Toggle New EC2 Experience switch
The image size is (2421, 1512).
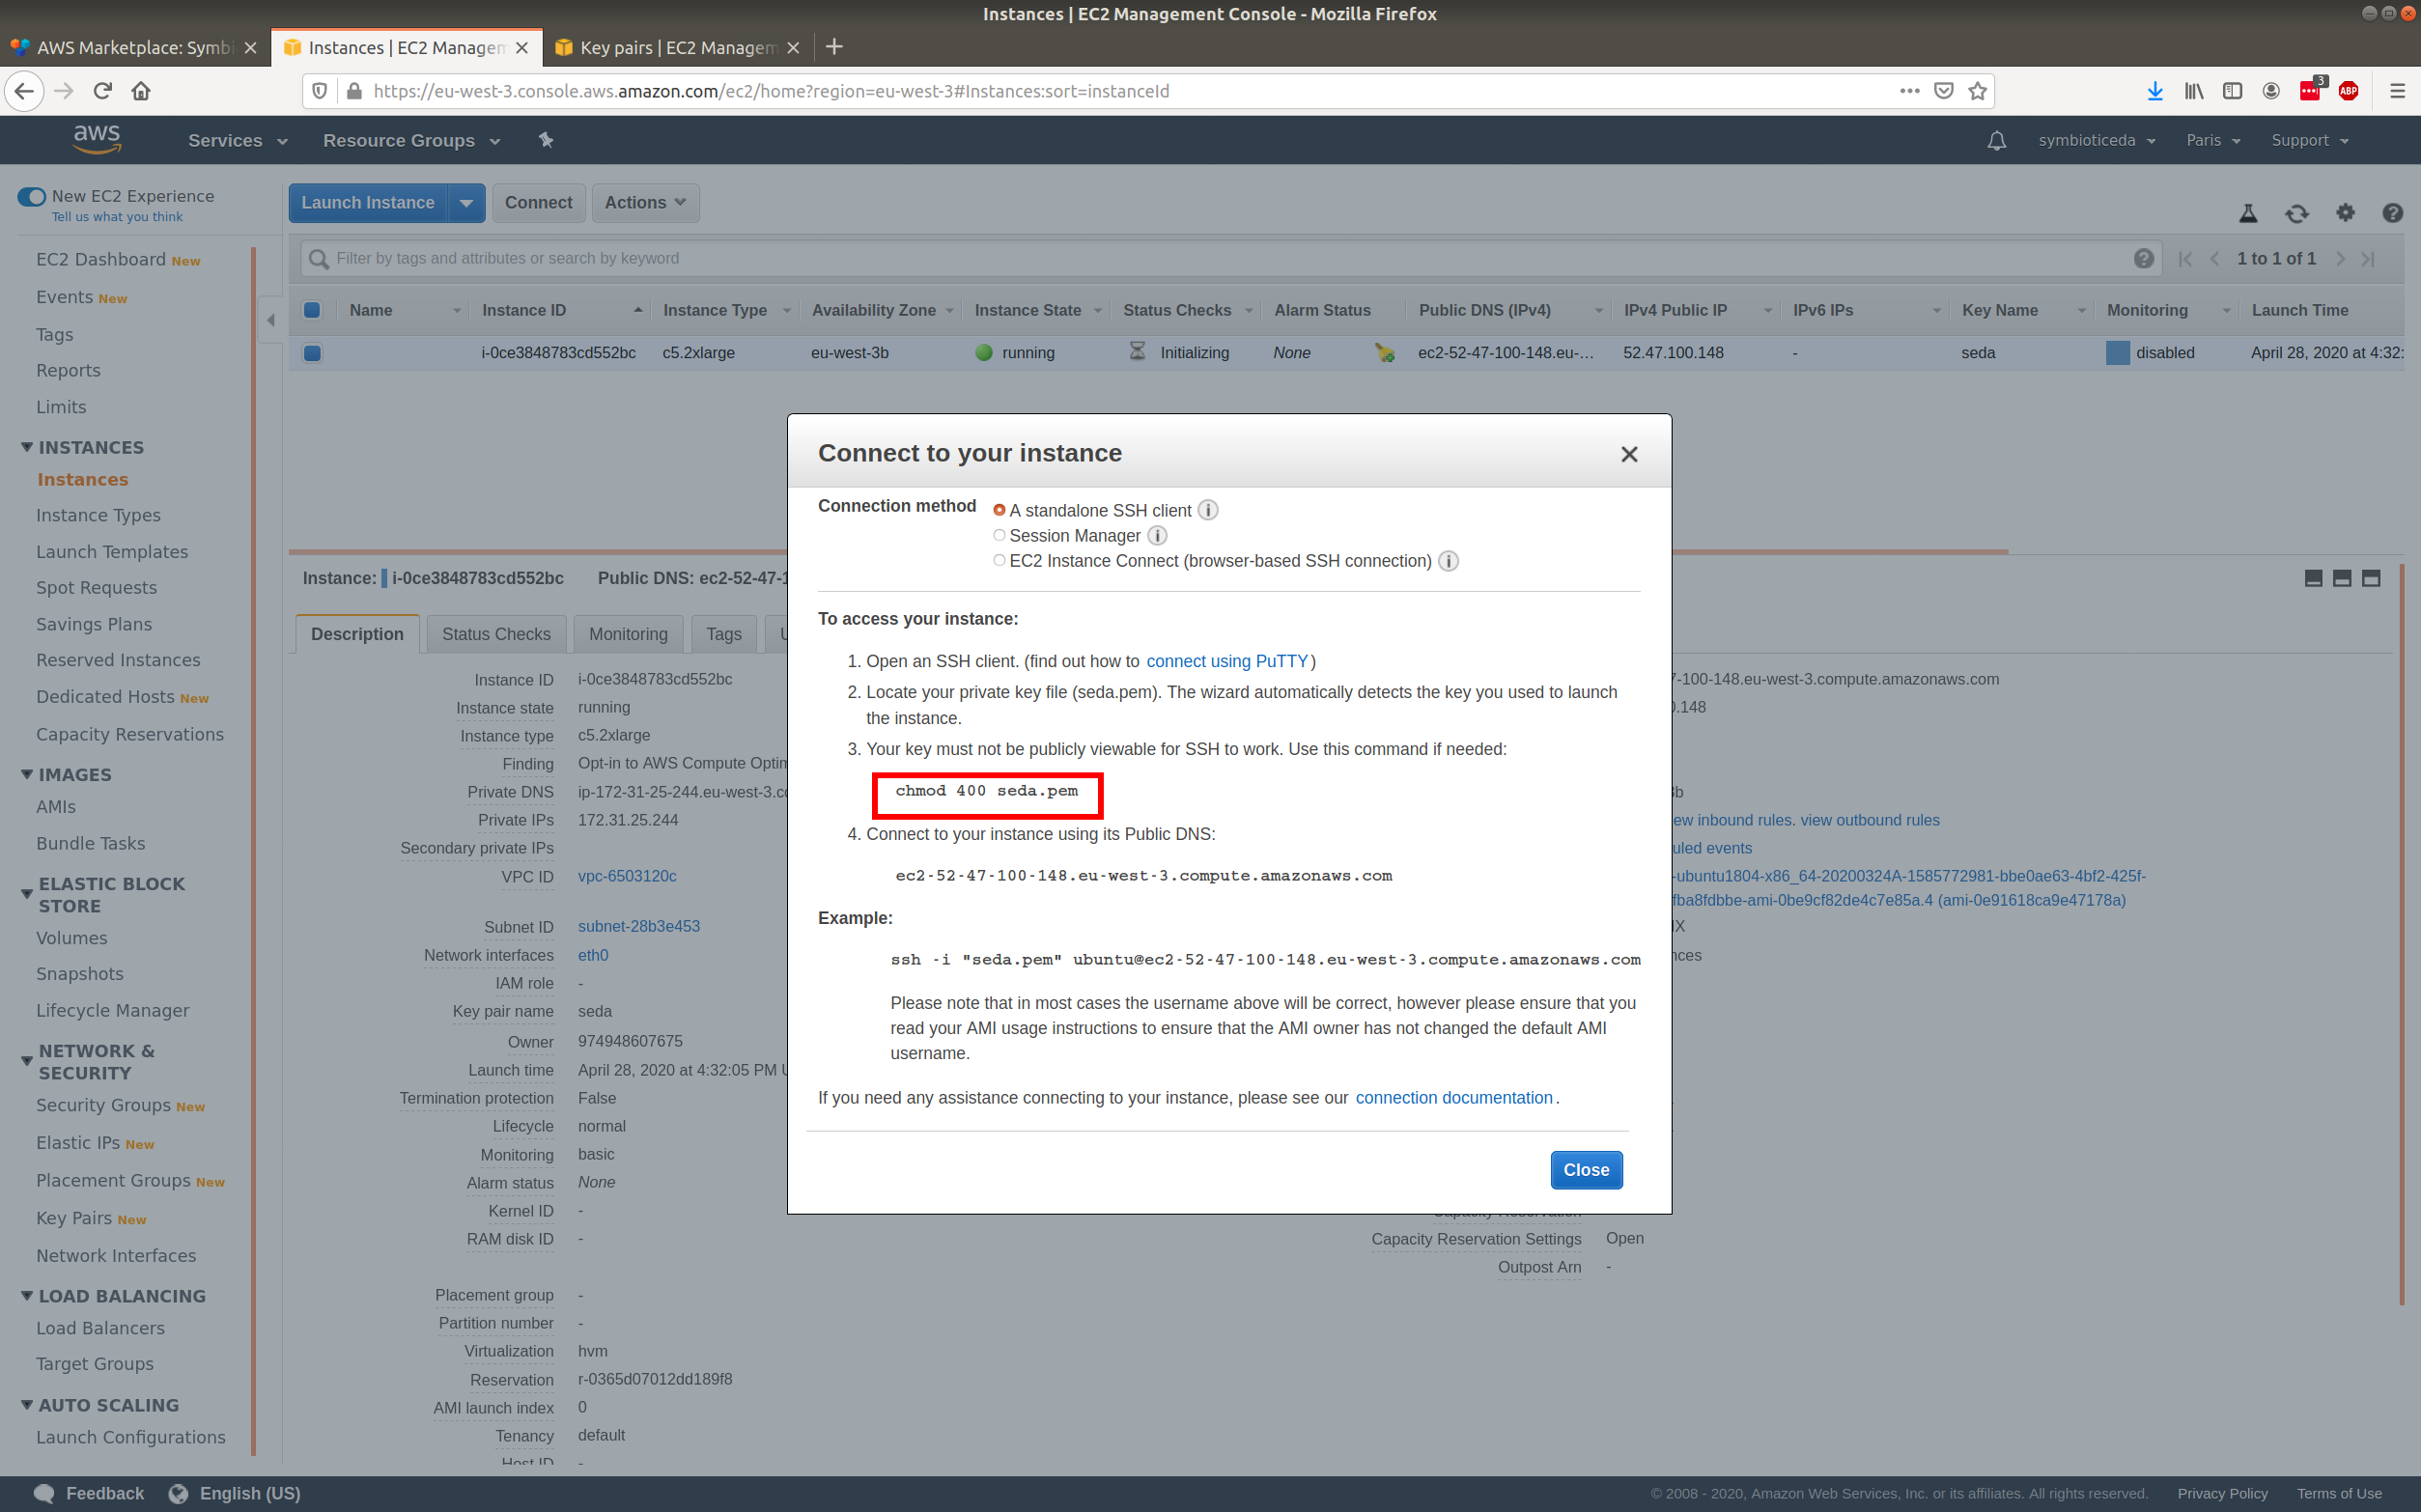[32, 197]
